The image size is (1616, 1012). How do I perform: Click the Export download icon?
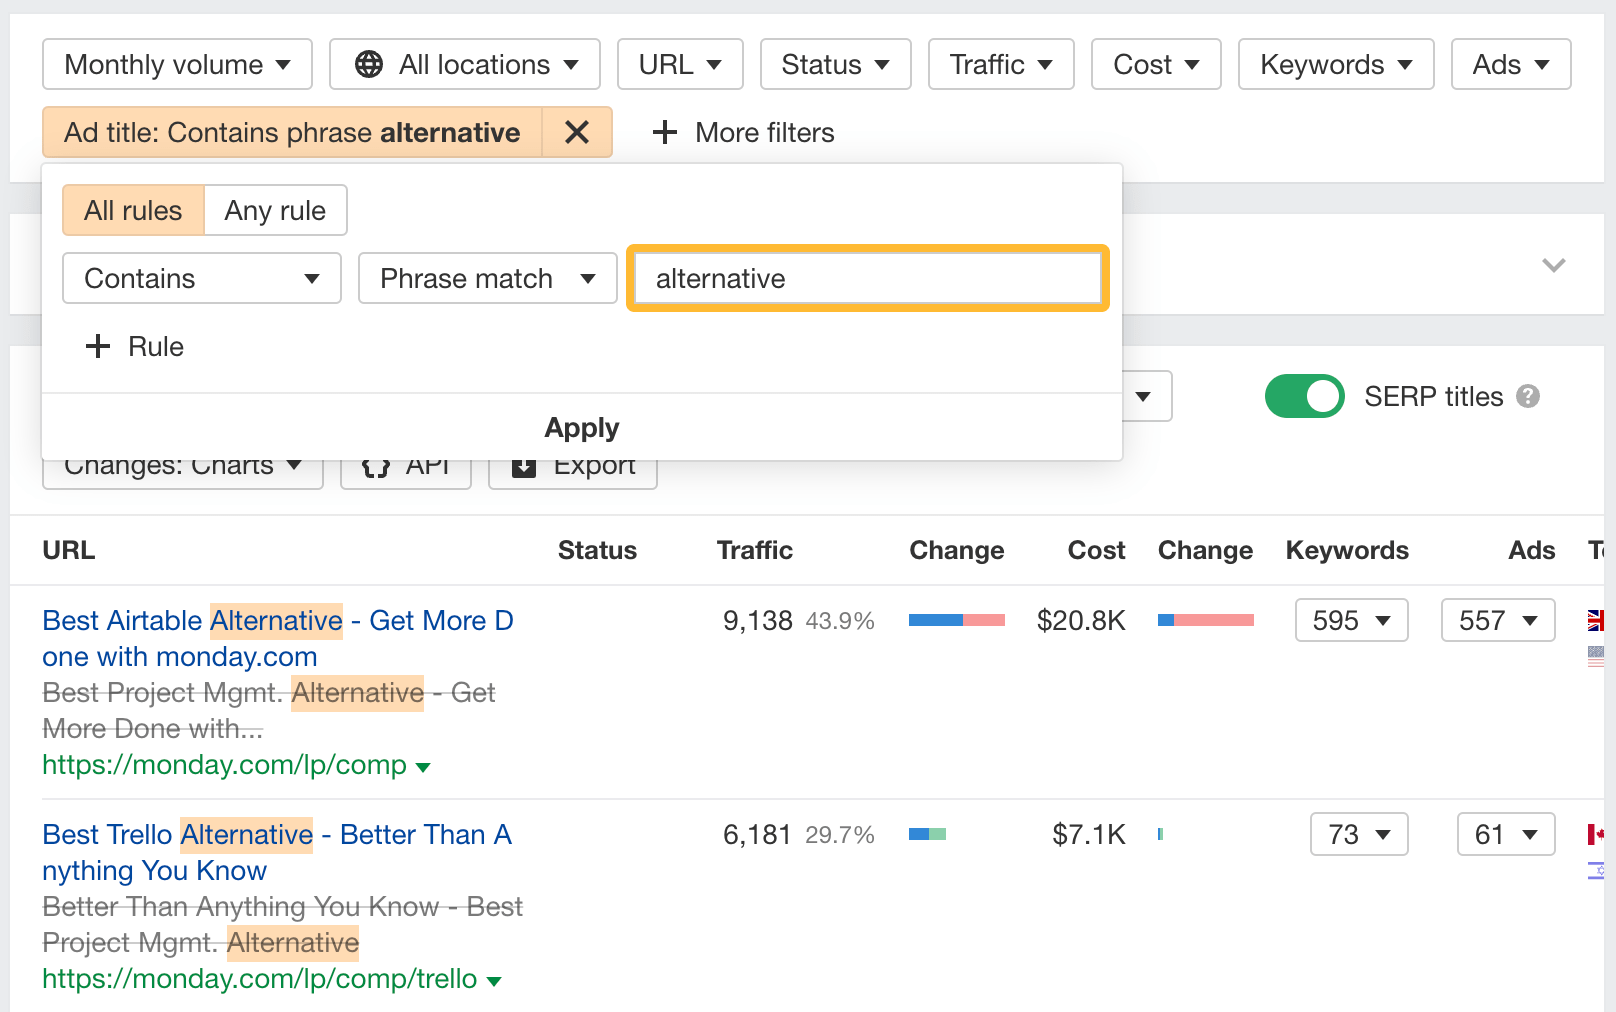523,464
